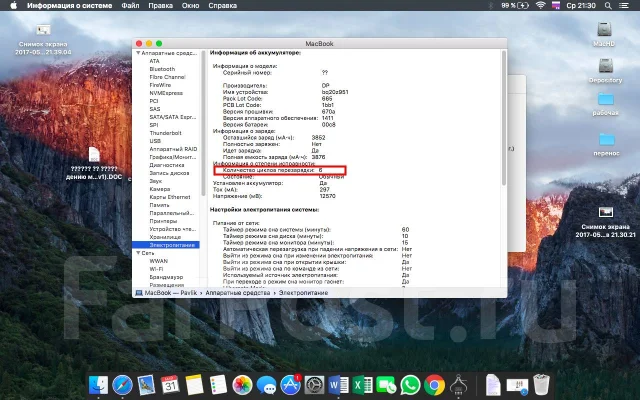640x400 pixels.
Task: Open Calendar in the dock
Action: tap(170, 385)
